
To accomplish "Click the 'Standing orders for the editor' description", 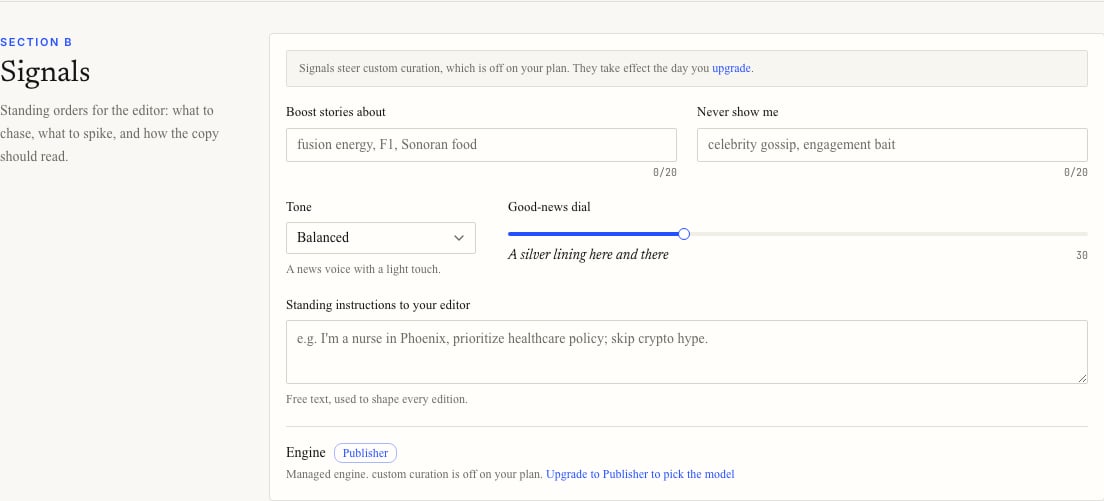I will 110,134.
